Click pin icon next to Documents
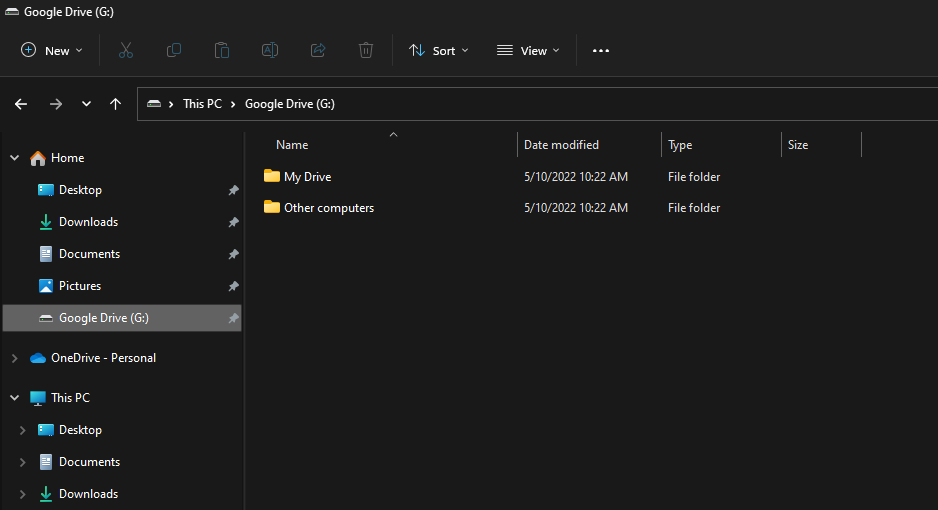 pos(233,254)
